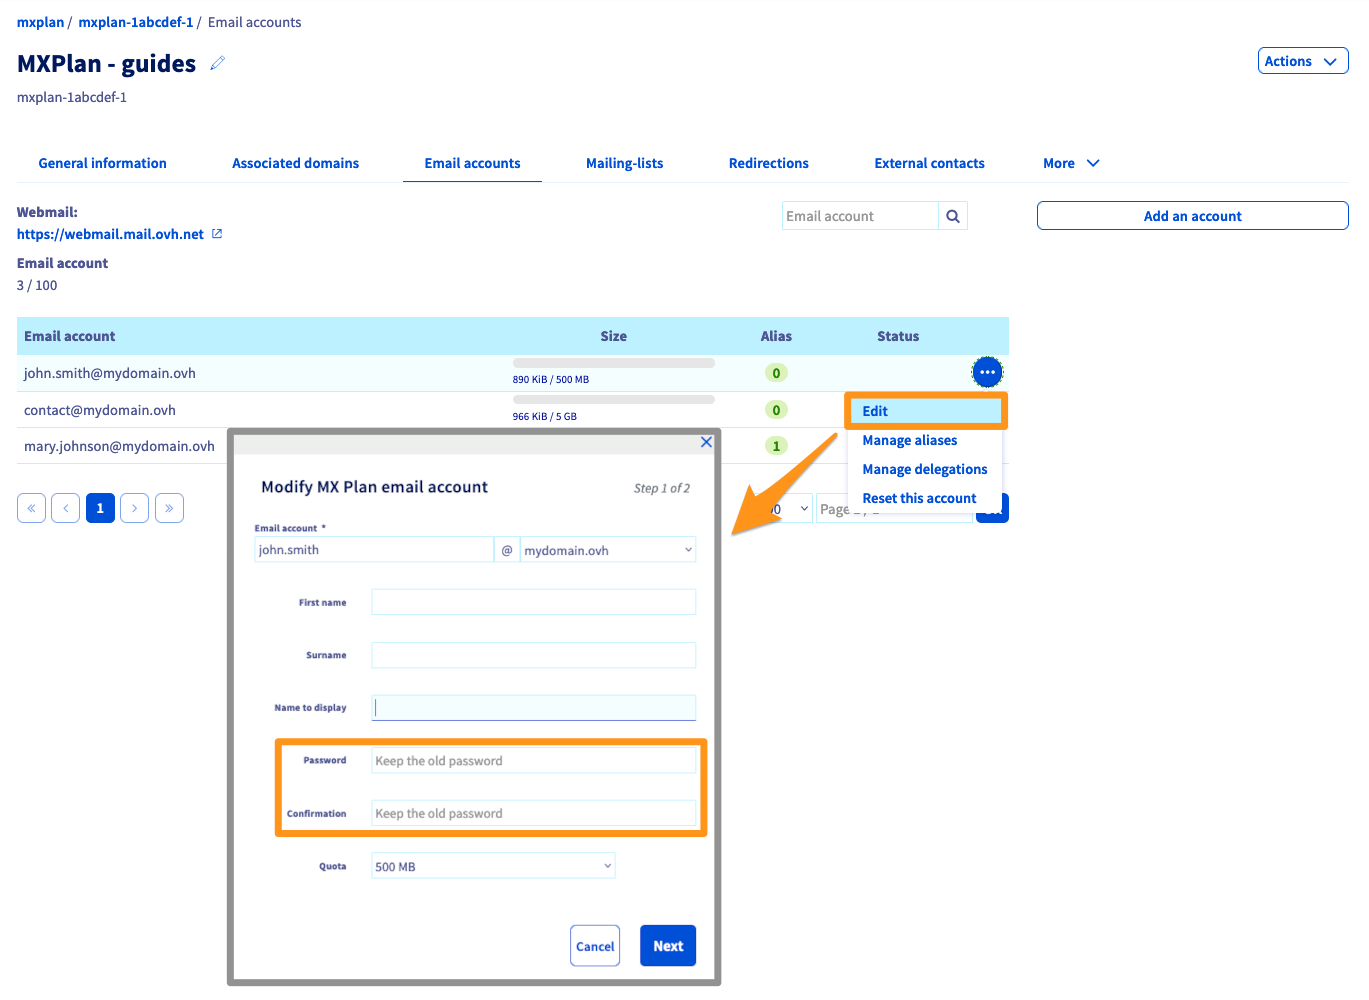Click the Add an account button
Screen dimensions: 1369x1000
tap(1192, 216)
